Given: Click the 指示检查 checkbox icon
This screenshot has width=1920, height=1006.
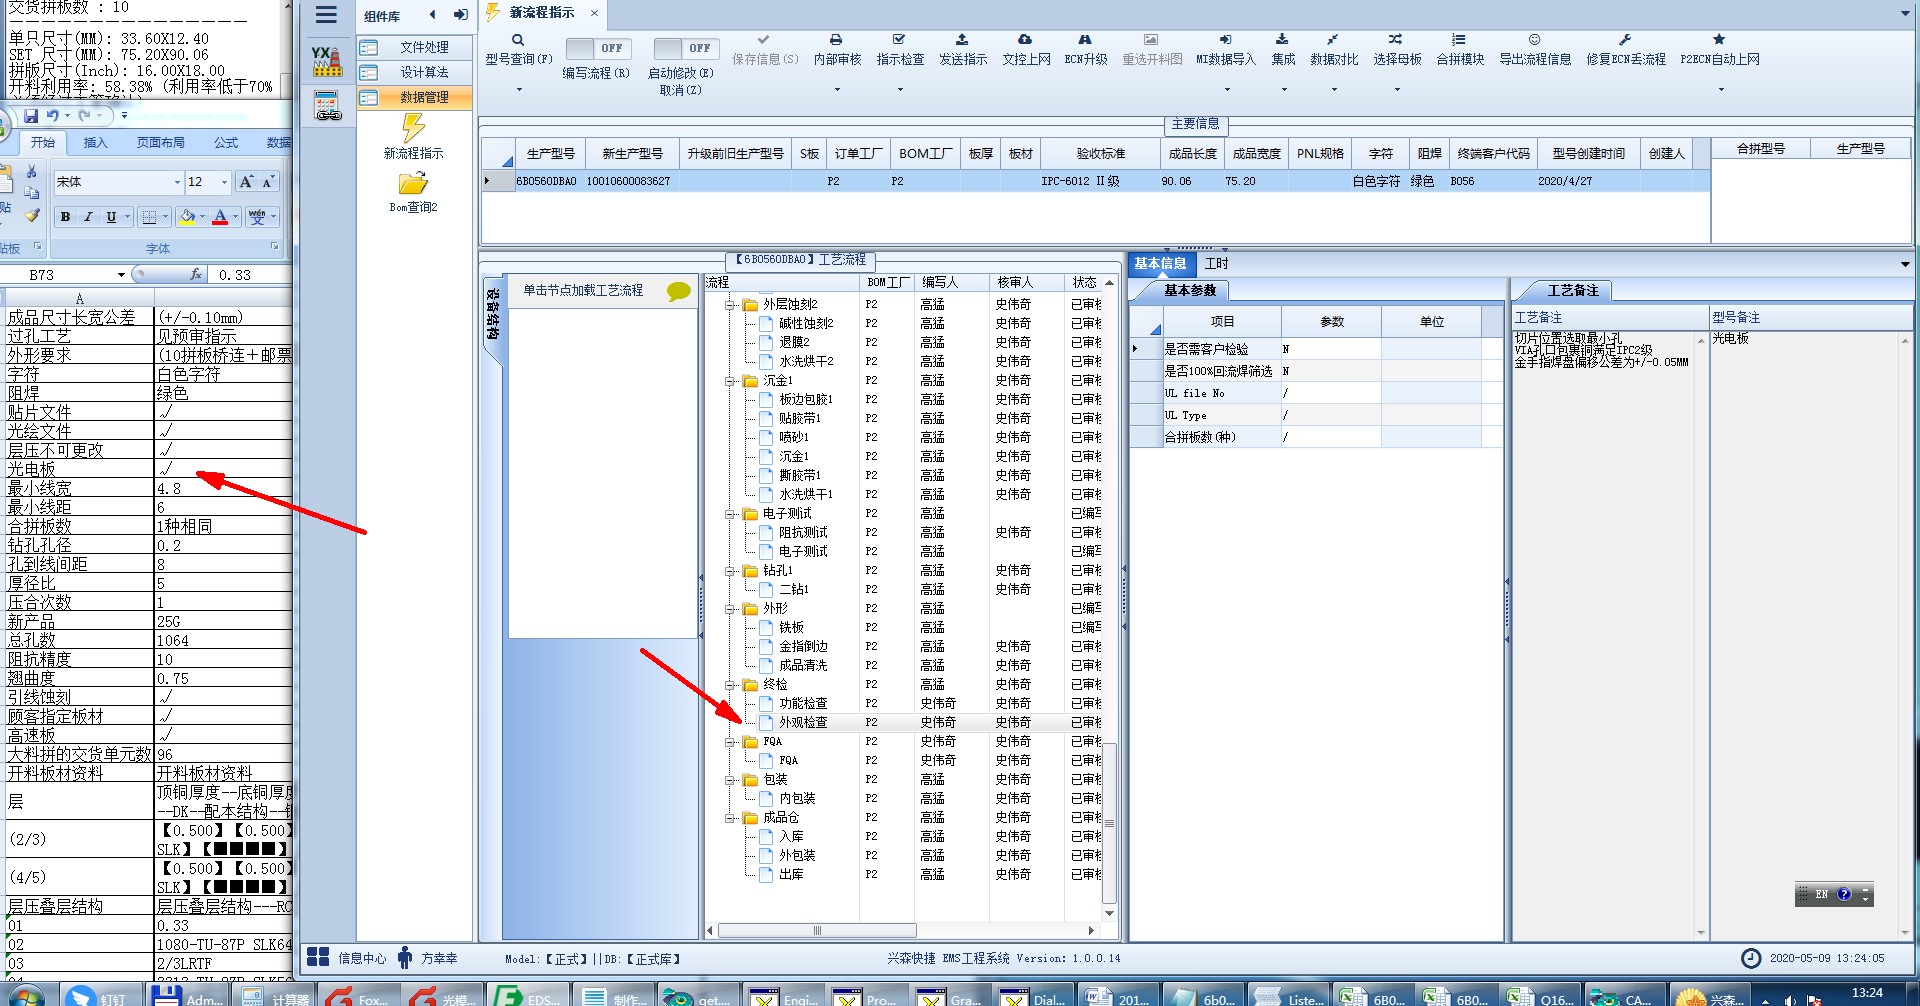Looking at the screenshot, I should point(899,40).
